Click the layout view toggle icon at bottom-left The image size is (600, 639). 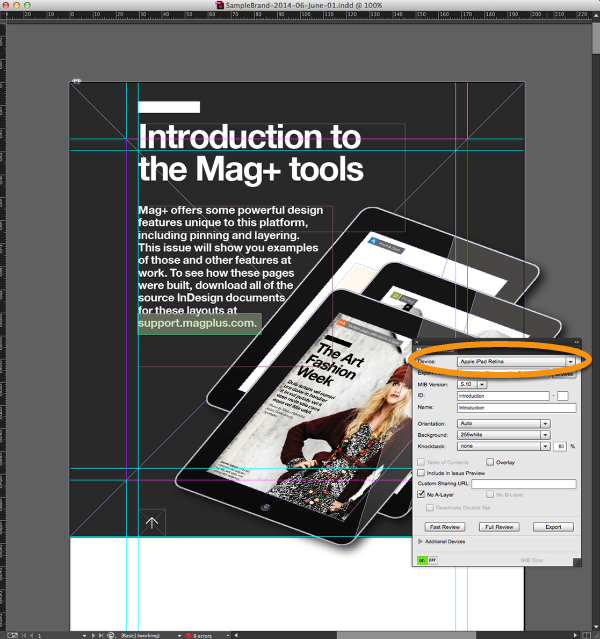point(12,635)
